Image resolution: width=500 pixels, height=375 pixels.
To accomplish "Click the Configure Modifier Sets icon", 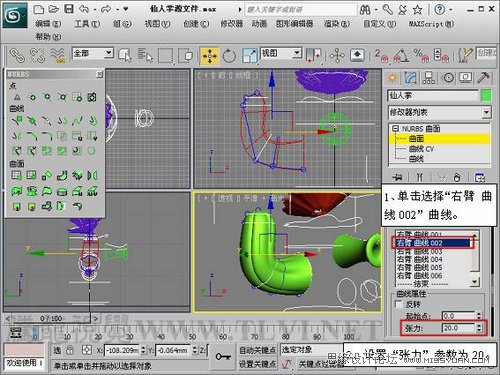I will tap(480, 178).
